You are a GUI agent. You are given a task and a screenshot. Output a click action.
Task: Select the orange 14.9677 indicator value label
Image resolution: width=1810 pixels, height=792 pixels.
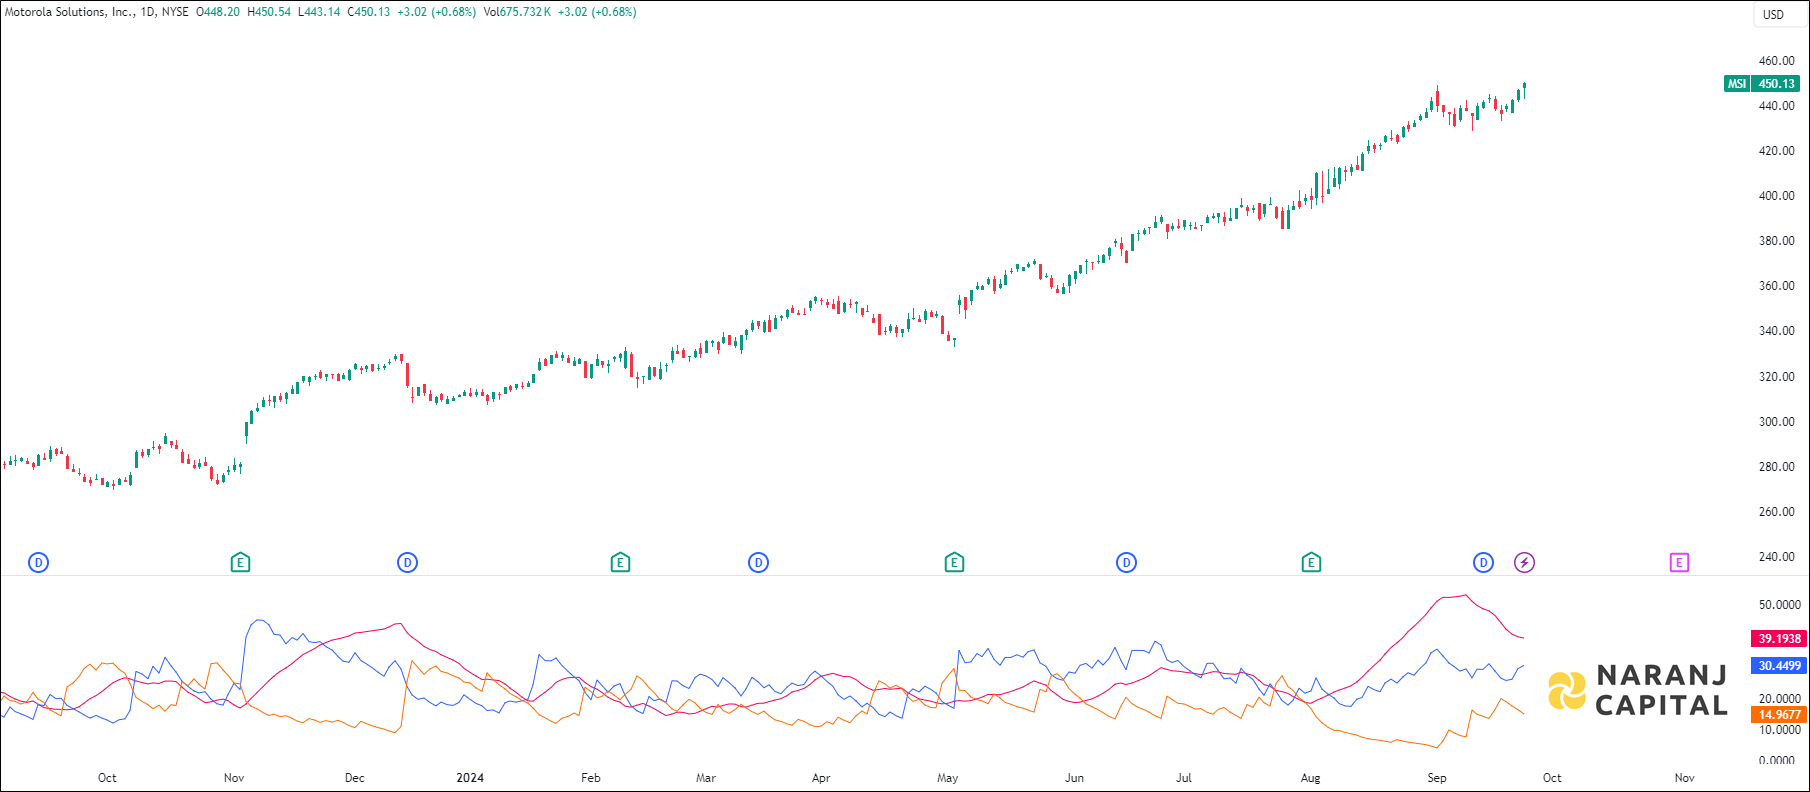click(x=1779, y=715)
